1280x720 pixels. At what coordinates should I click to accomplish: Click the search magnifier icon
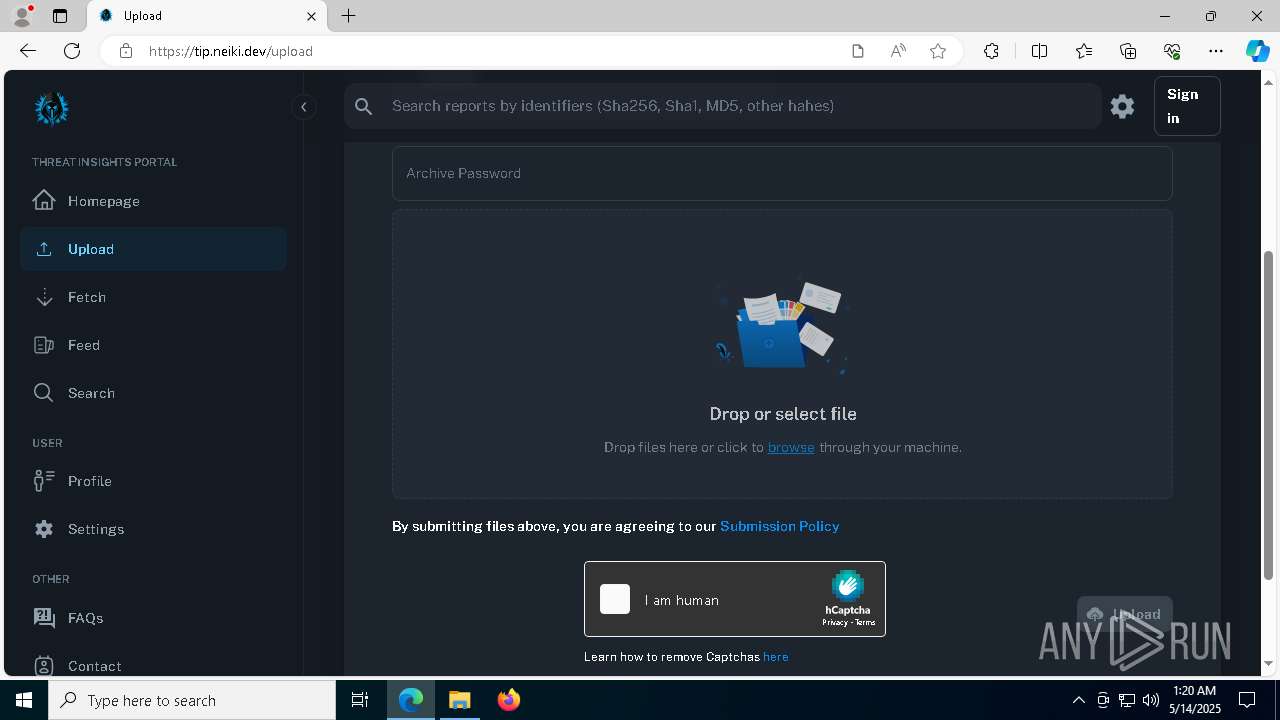[x=364, y=106]
